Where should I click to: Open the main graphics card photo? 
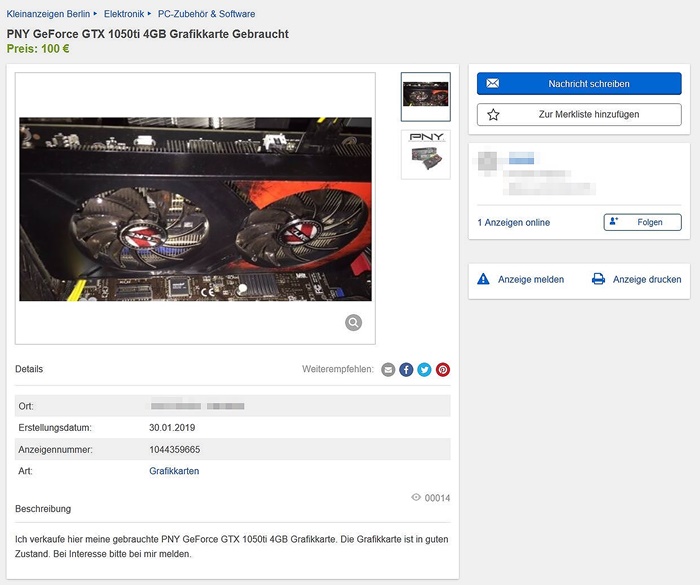[x=195, y=209]
